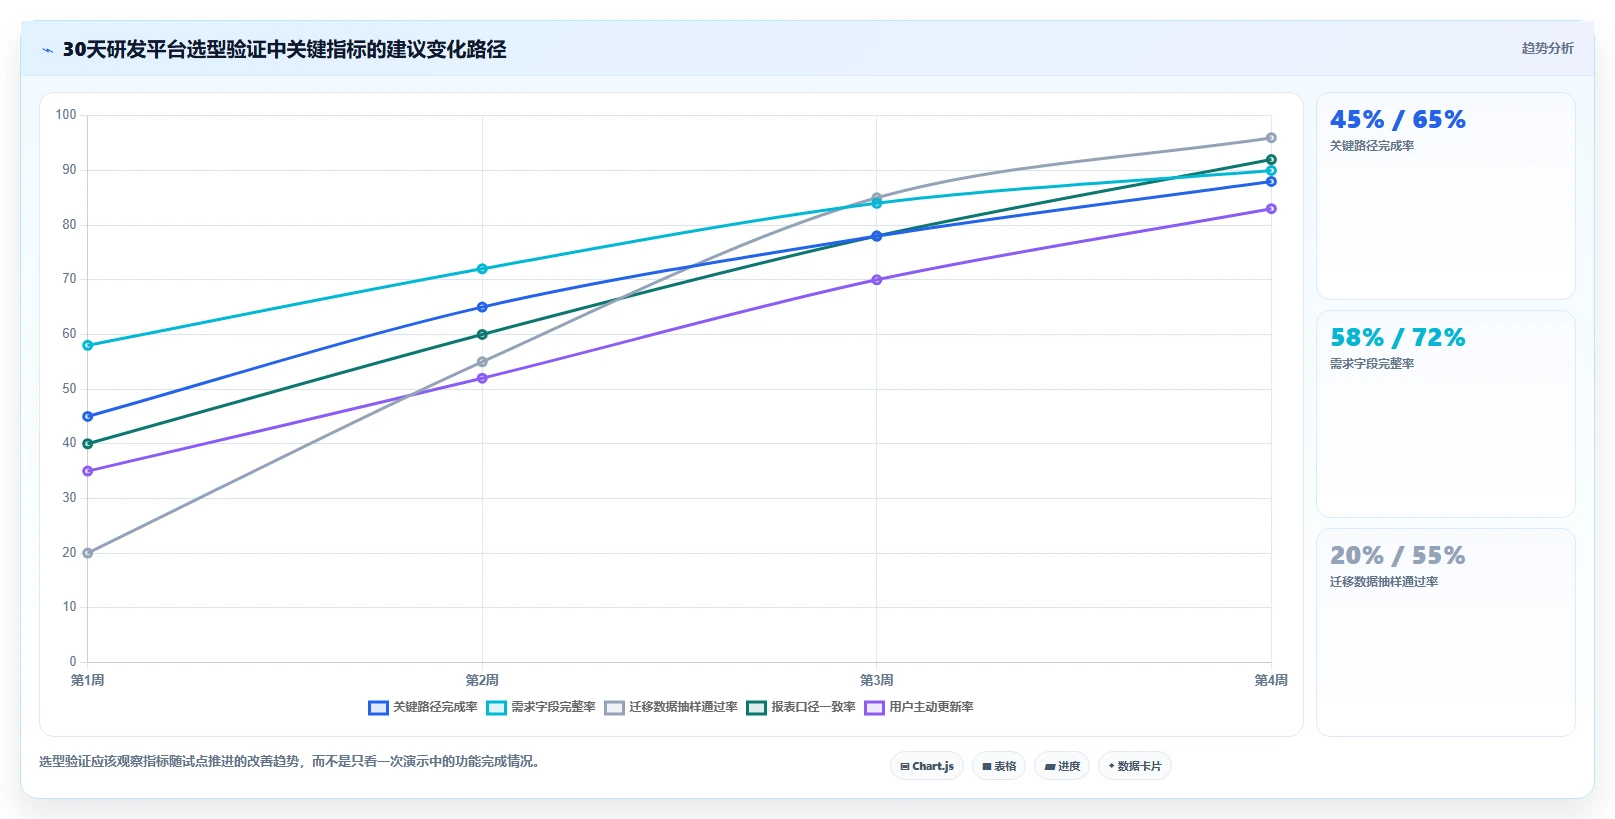1615x819 pixels.
Task: Click the 需求字段完整率 point at 第2周 (72)
Action: [482, 269]
